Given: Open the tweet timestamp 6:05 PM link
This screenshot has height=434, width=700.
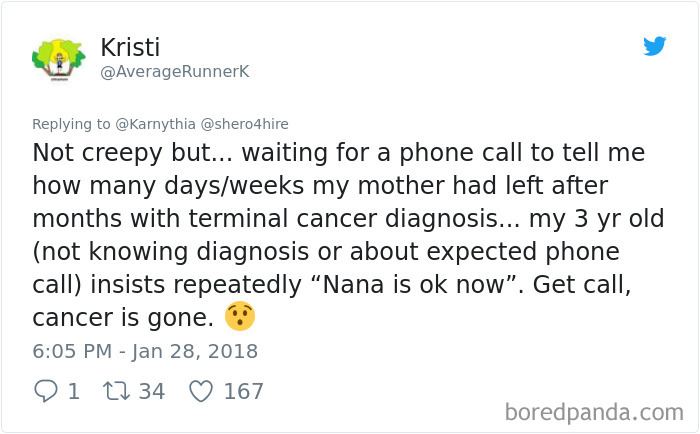Looking at the screenshot, I should coord(73,351).
